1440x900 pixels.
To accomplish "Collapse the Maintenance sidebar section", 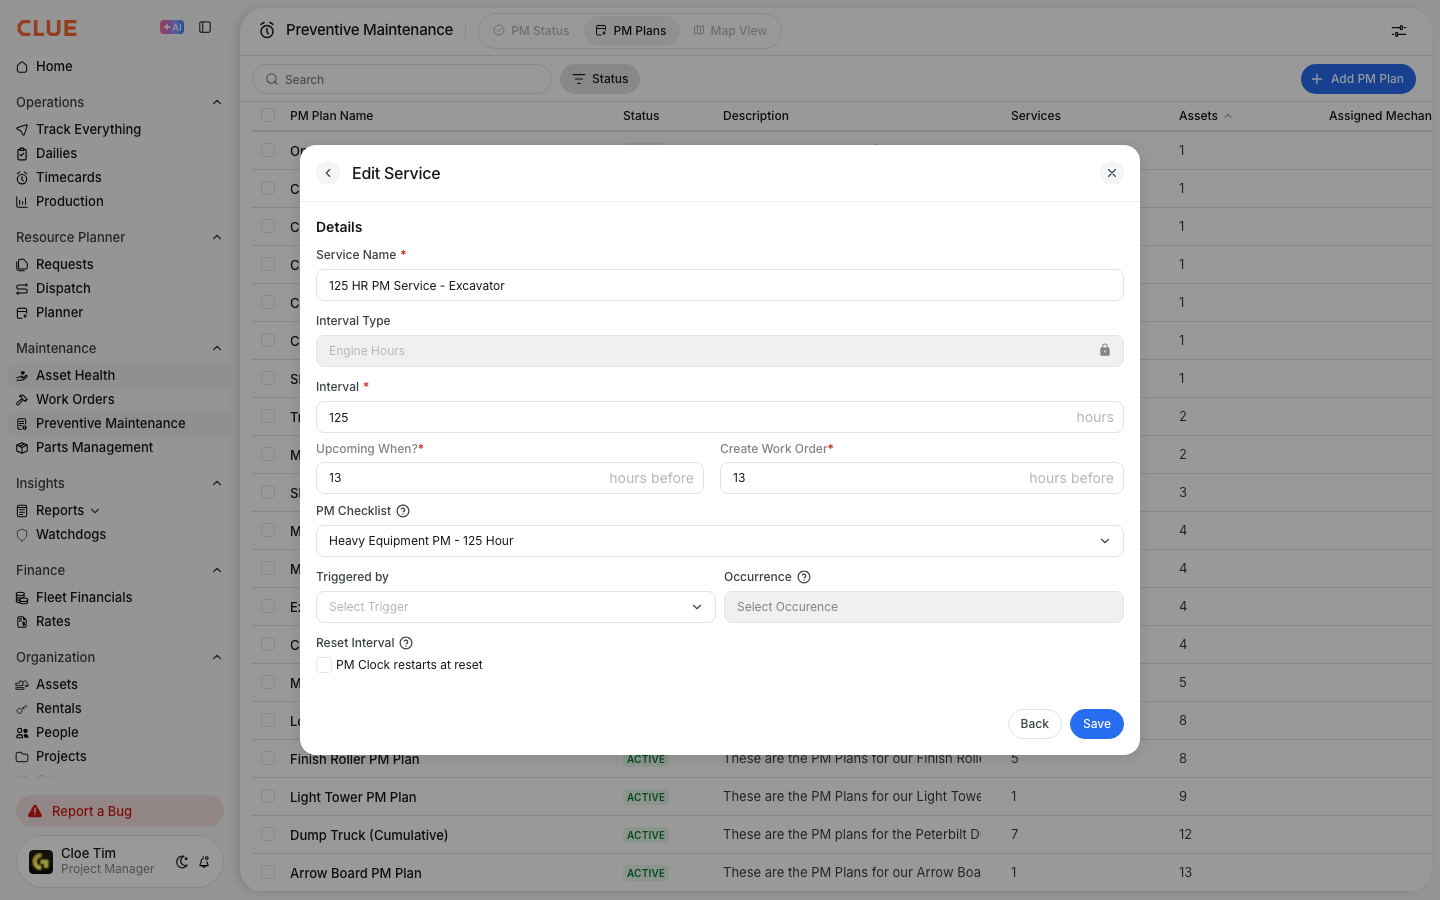I will point(217,348).
